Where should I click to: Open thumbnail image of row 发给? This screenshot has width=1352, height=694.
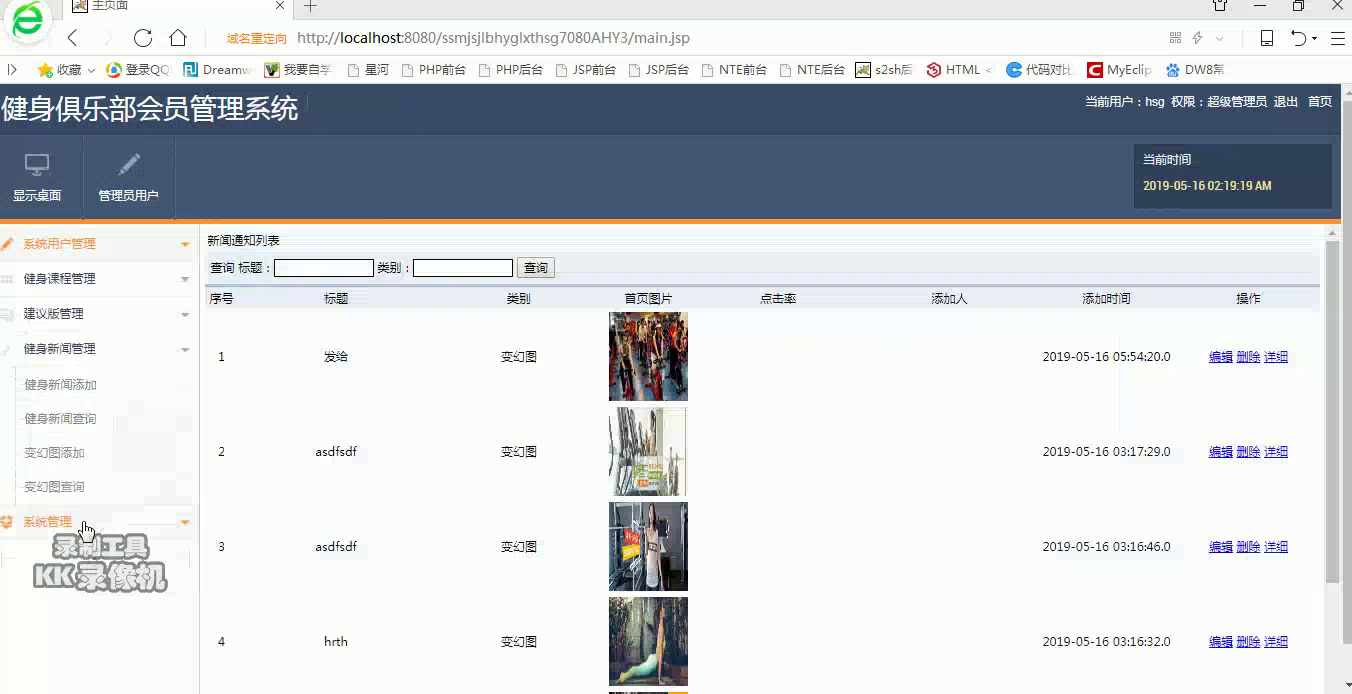(x=648, y=357)
